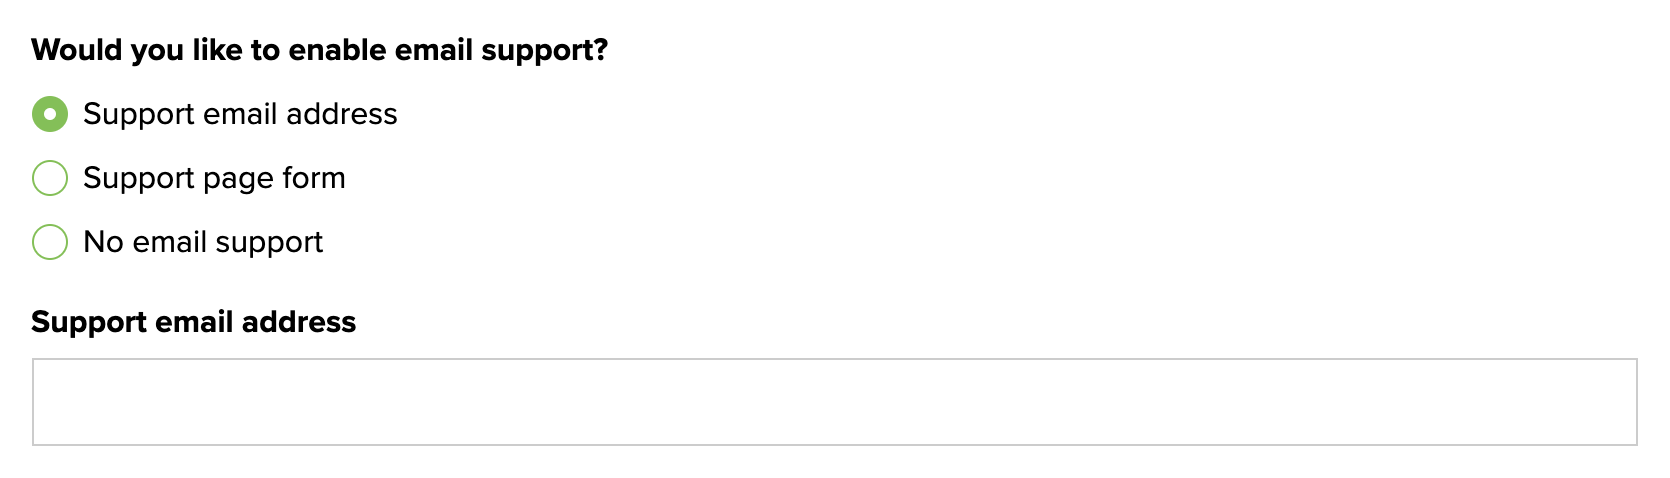Click the input box below the bold label
This screenshot has width=1670, height=478.
834,402
